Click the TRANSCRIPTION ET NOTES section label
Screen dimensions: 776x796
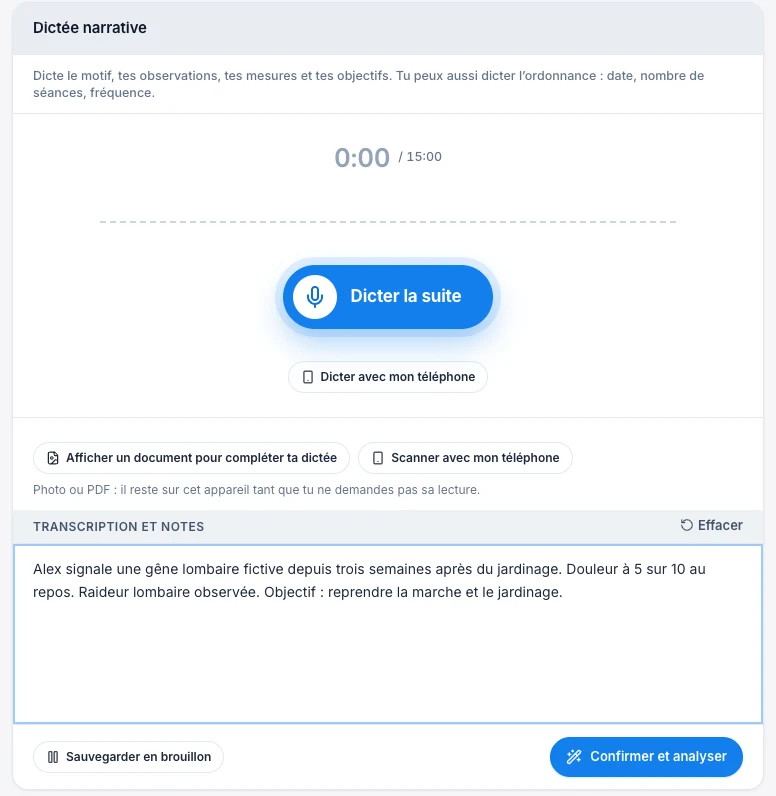119,526
